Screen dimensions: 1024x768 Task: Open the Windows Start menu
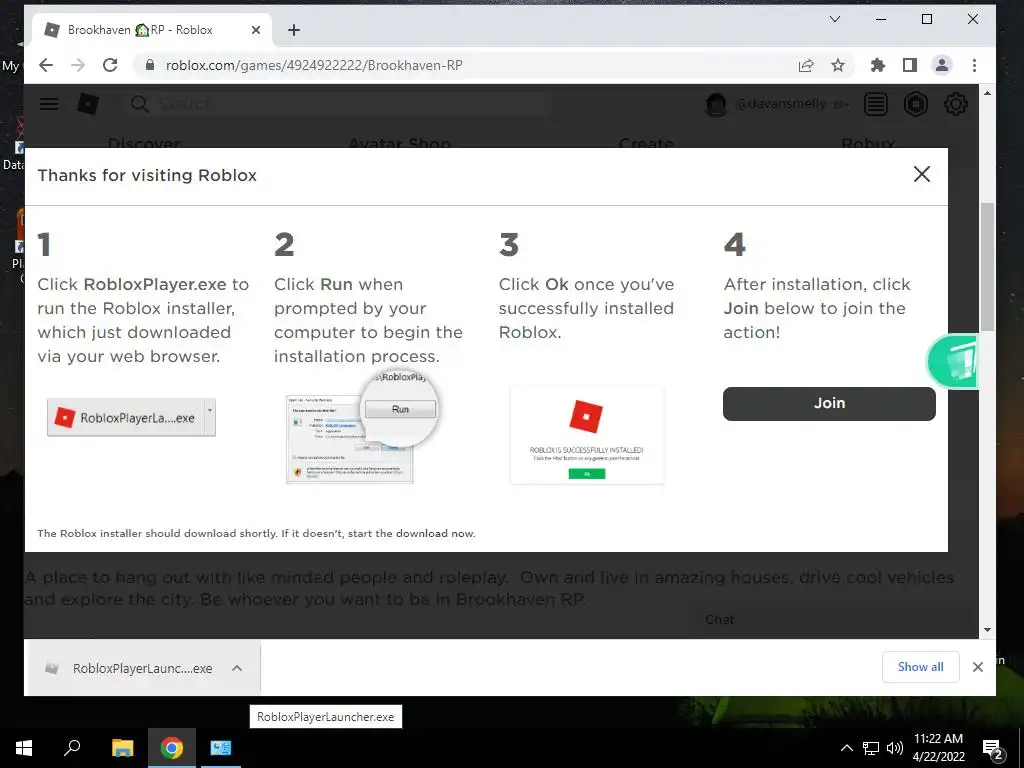pyautogui.click(x=24, y=748)
